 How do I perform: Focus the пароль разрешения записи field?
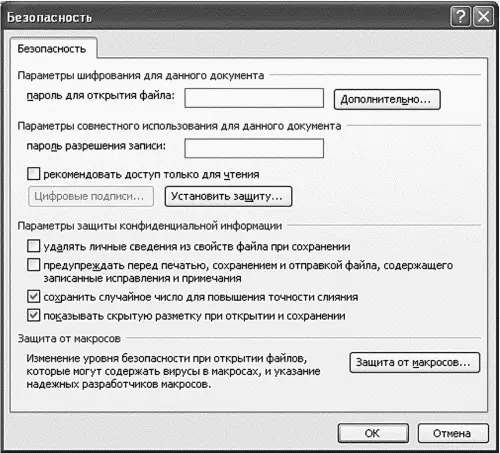tap(254, 148)
